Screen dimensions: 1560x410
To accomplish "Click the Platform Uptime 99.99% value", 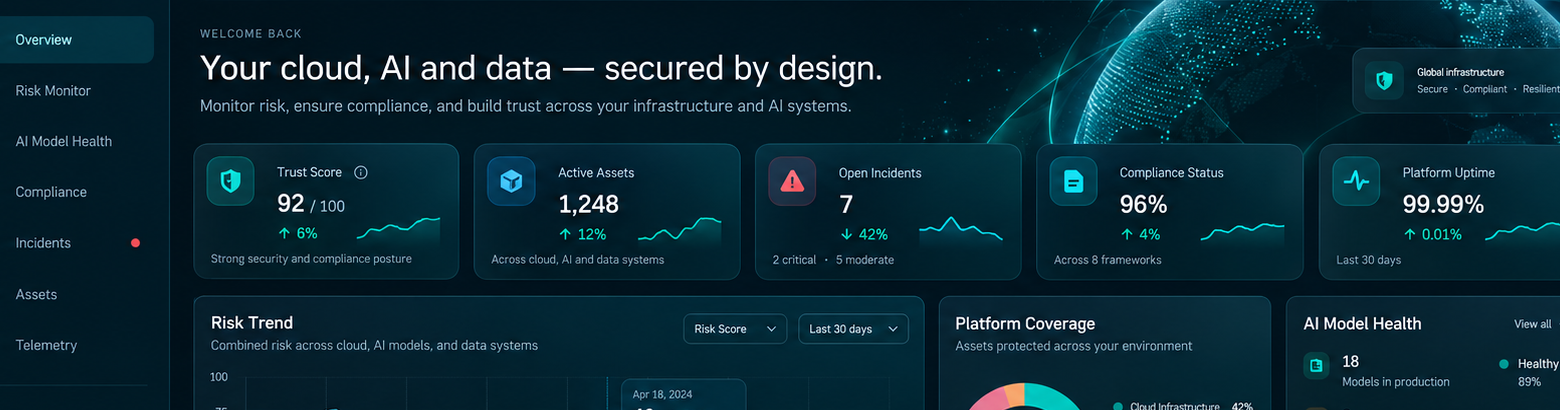I will click(x=1443, y=204).
